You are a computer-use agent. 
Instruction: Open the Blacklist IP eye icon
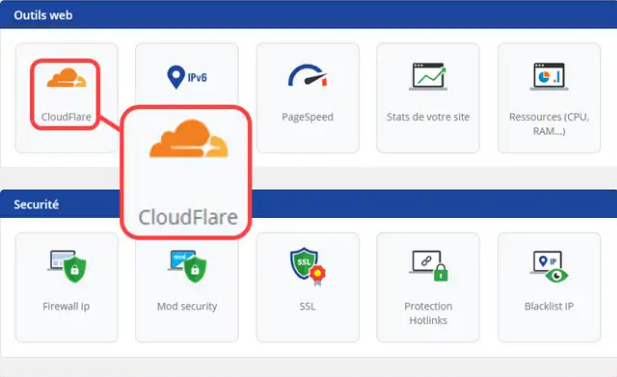point(549,266)
